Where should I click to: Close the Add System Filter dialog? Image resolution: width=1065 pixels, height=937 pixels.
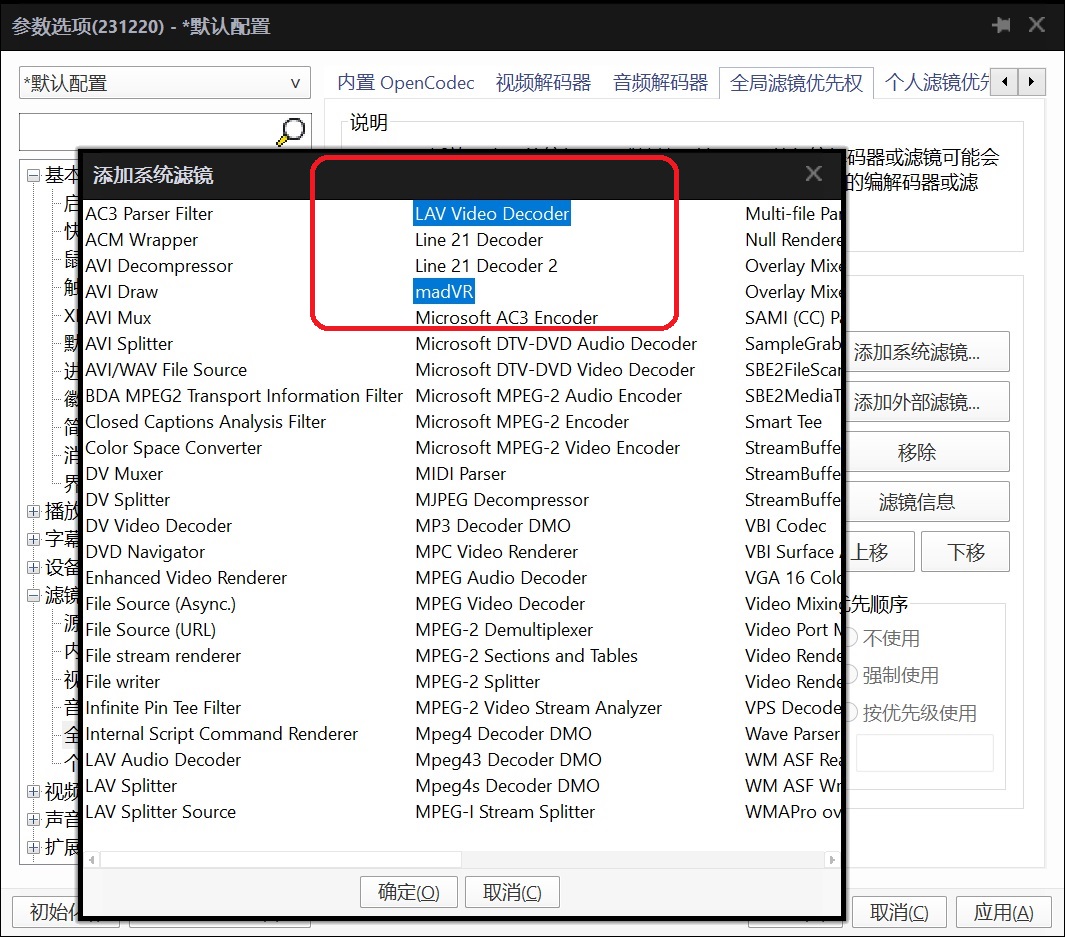tap(814, 174)
